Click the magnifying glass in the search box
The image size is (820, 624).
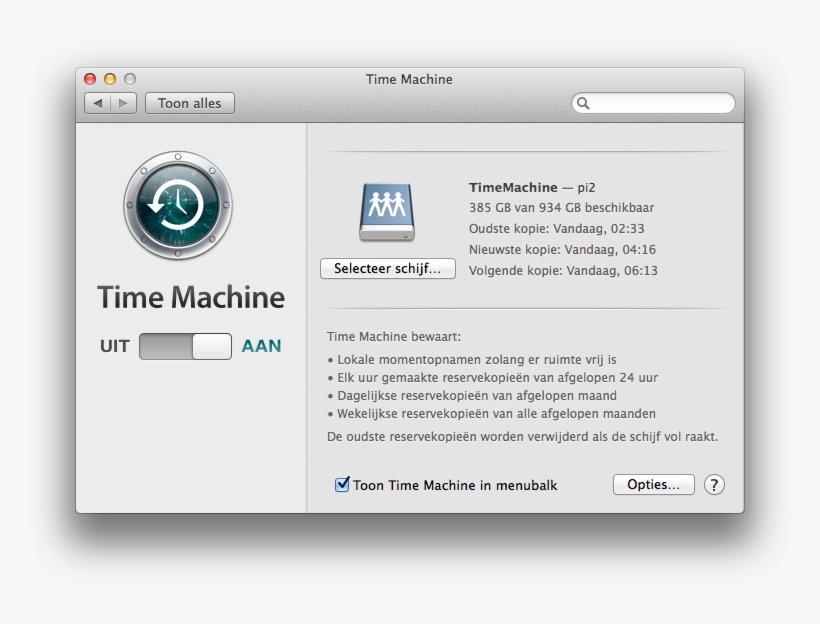point(583,103)
